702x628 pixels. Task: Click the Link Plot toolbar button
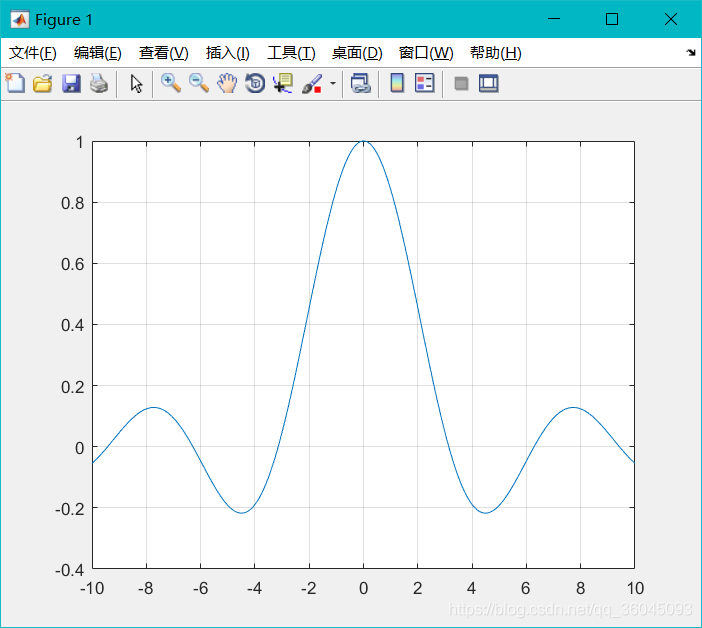click(360, 84)
